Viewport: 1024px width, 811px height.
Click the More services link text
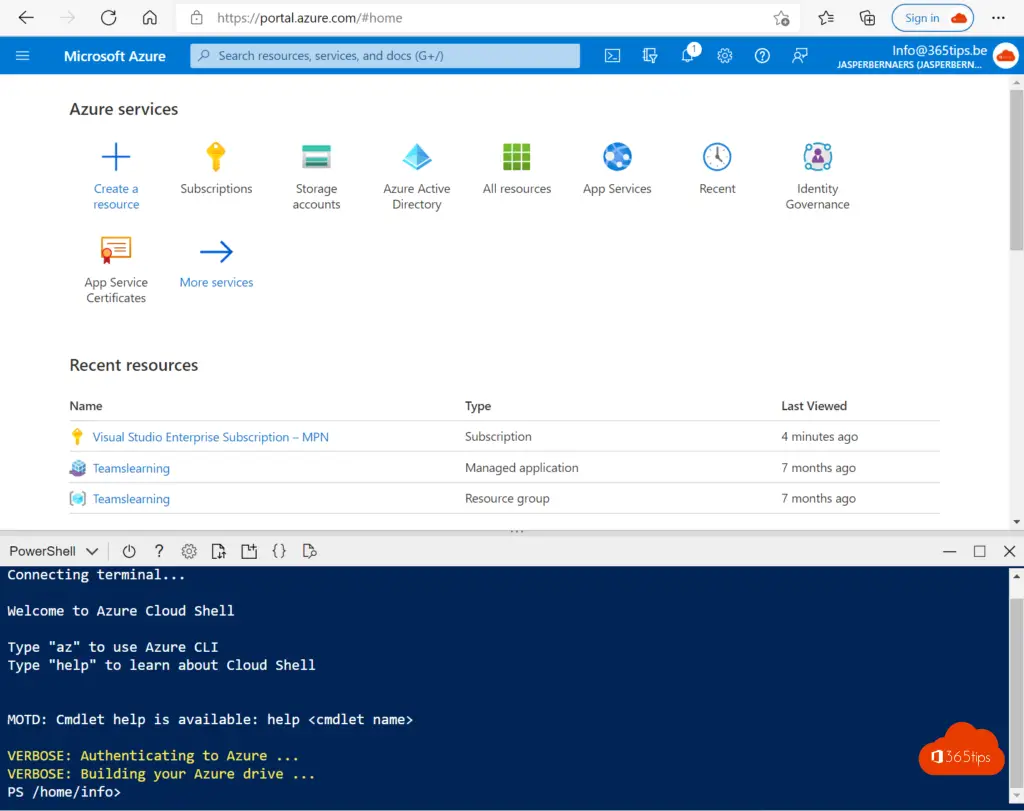point(216,283)
